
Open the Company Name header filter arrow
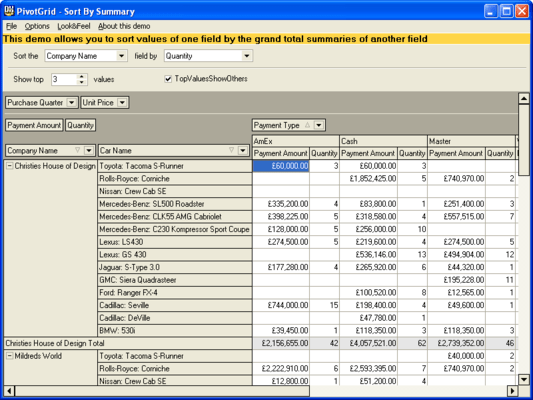coord(89,151)
